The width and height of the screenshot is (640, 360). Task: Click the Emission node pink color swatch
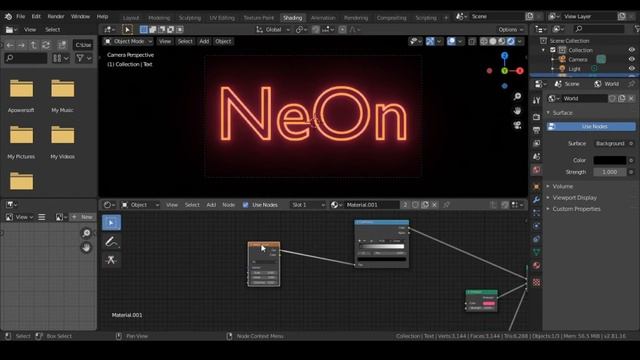click(x=489, y=303)
